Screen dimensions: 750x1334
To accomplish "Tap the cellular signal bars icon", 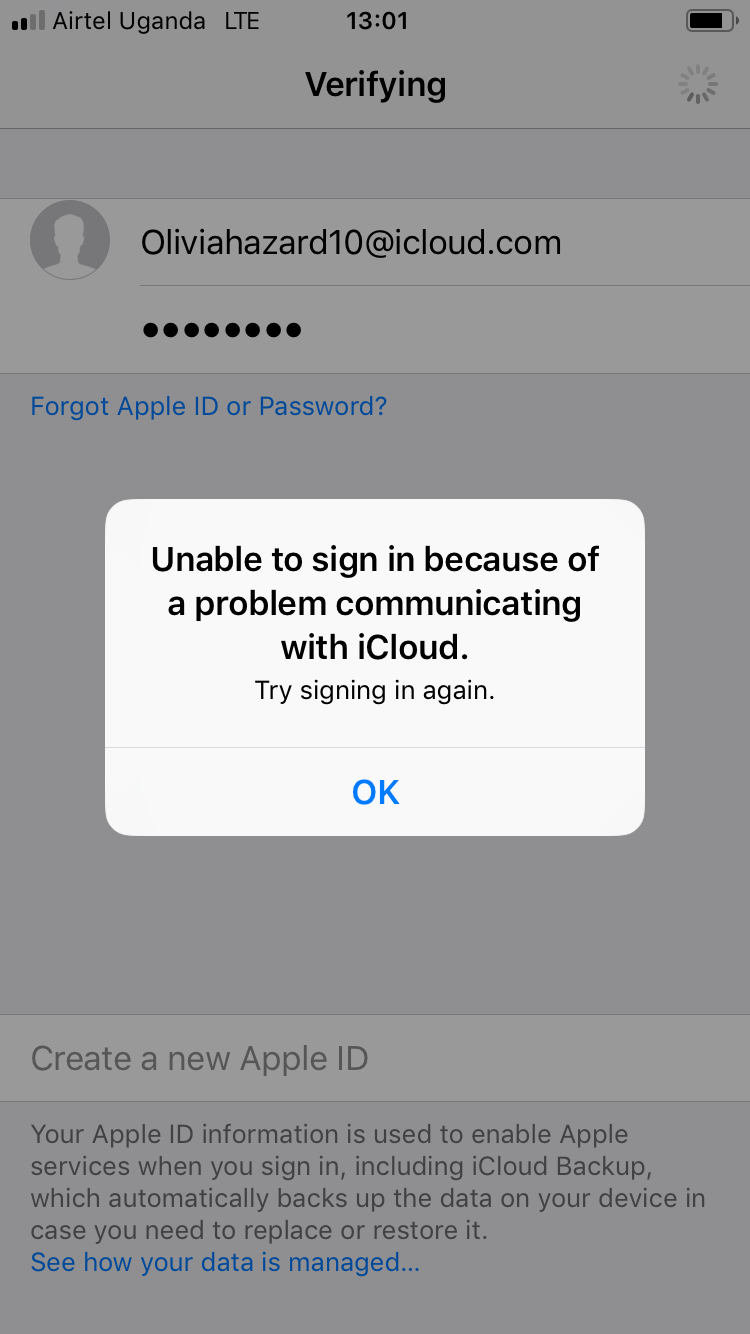I will coord(27,21).
